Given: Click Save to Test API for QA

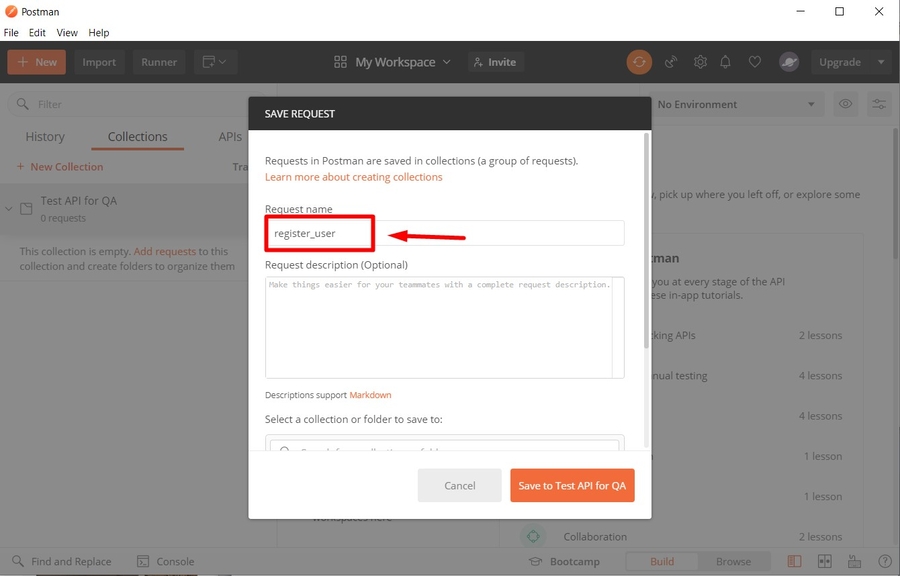Looking at the screenshot, I should (572, 485).
